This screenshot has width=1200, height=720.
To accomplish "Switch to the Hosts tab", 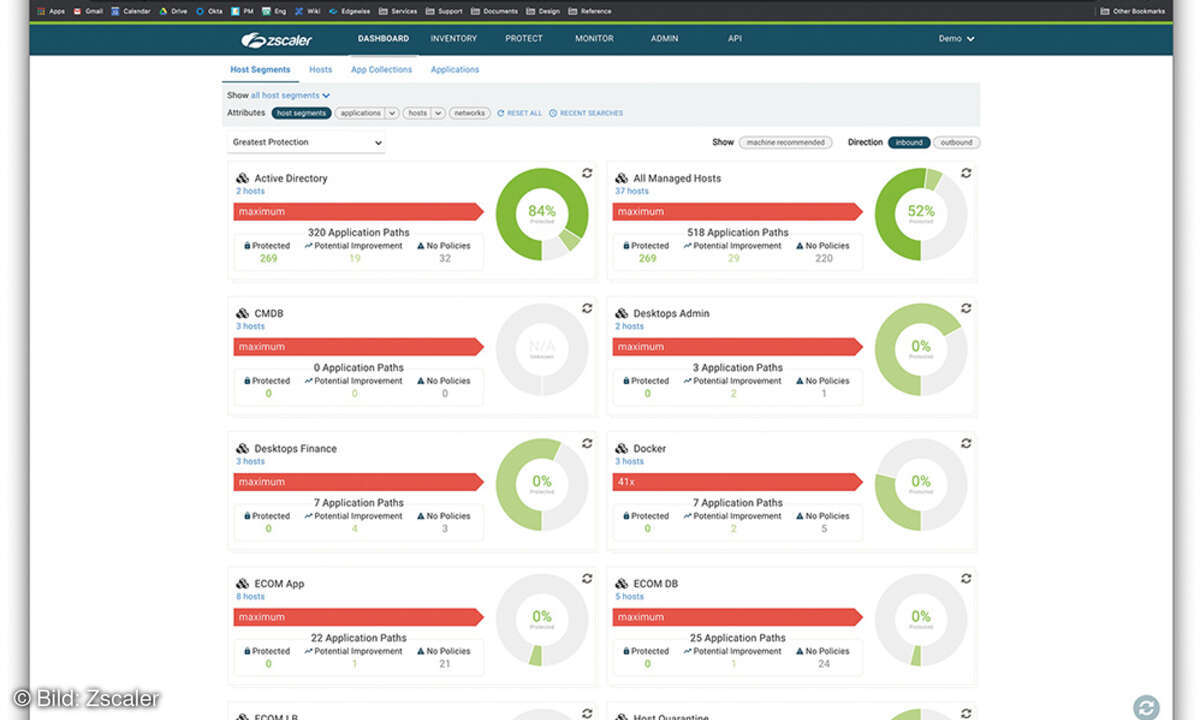I will click(320, 70).
